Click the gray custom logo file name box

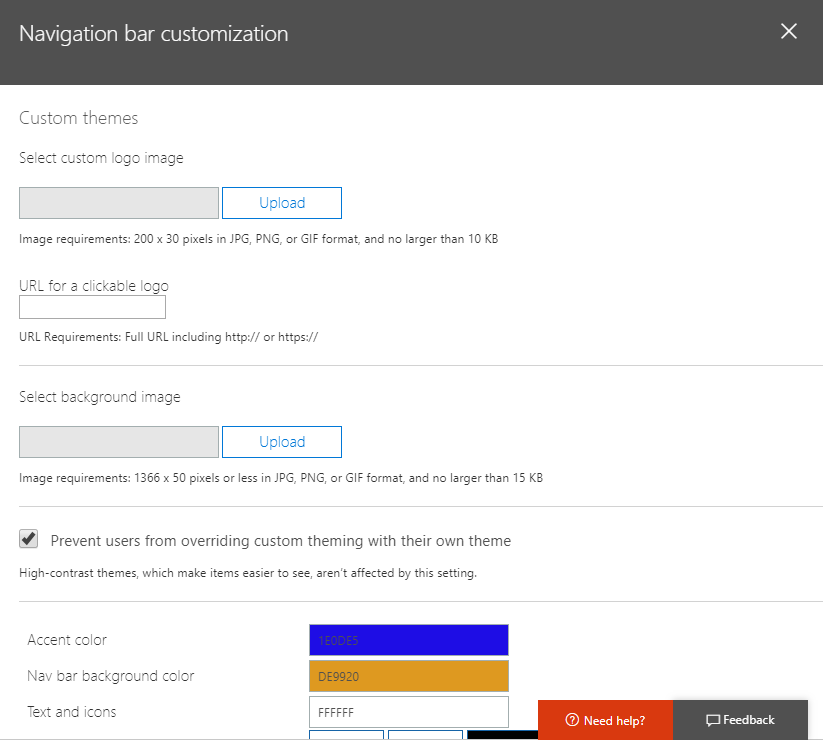118,203
